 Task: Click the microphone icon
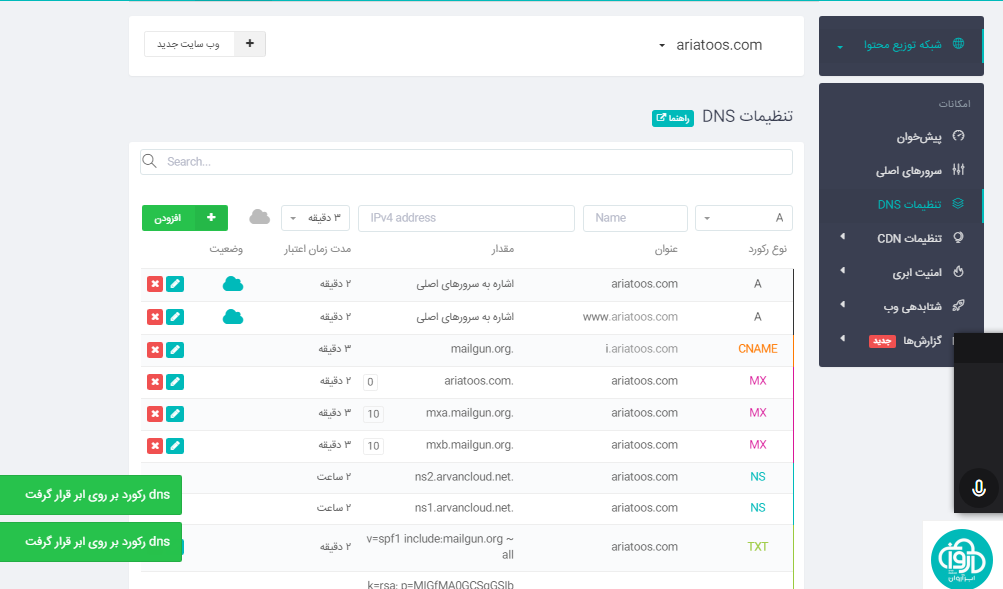point(979,489)
